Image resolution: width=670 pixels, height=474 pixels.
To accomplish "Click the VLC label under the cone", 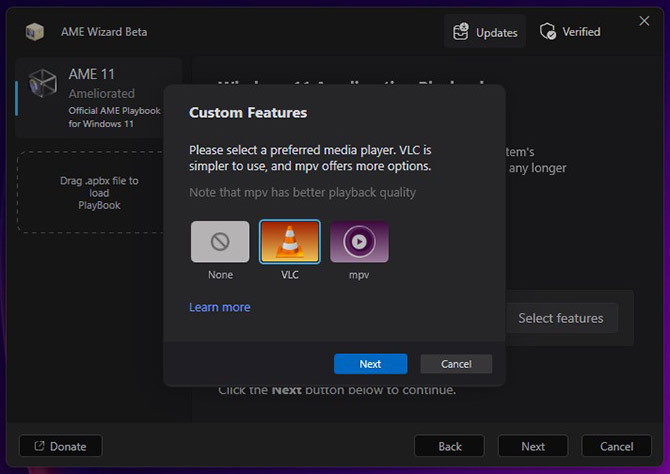I will [x=290, y=274].
